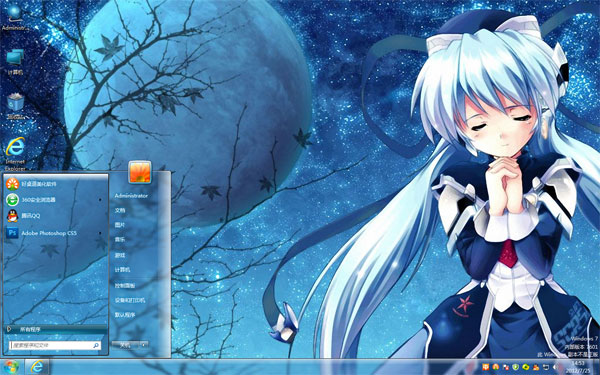This screenshot has height=375, width=600.
Task: Open the QQ penguin tray icon
Action: pyautogui.click(x=536, y=367)
